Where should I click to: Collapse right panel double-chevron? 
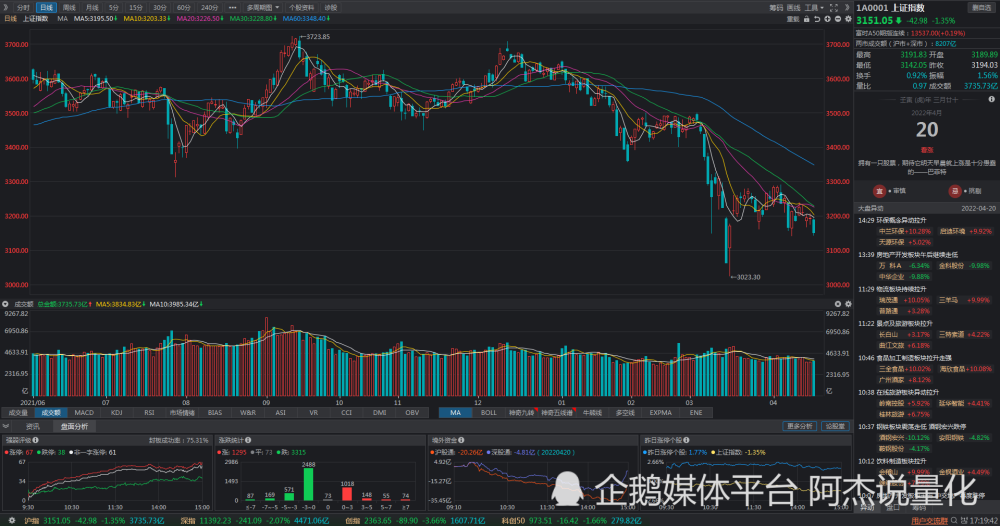point(847,8)
